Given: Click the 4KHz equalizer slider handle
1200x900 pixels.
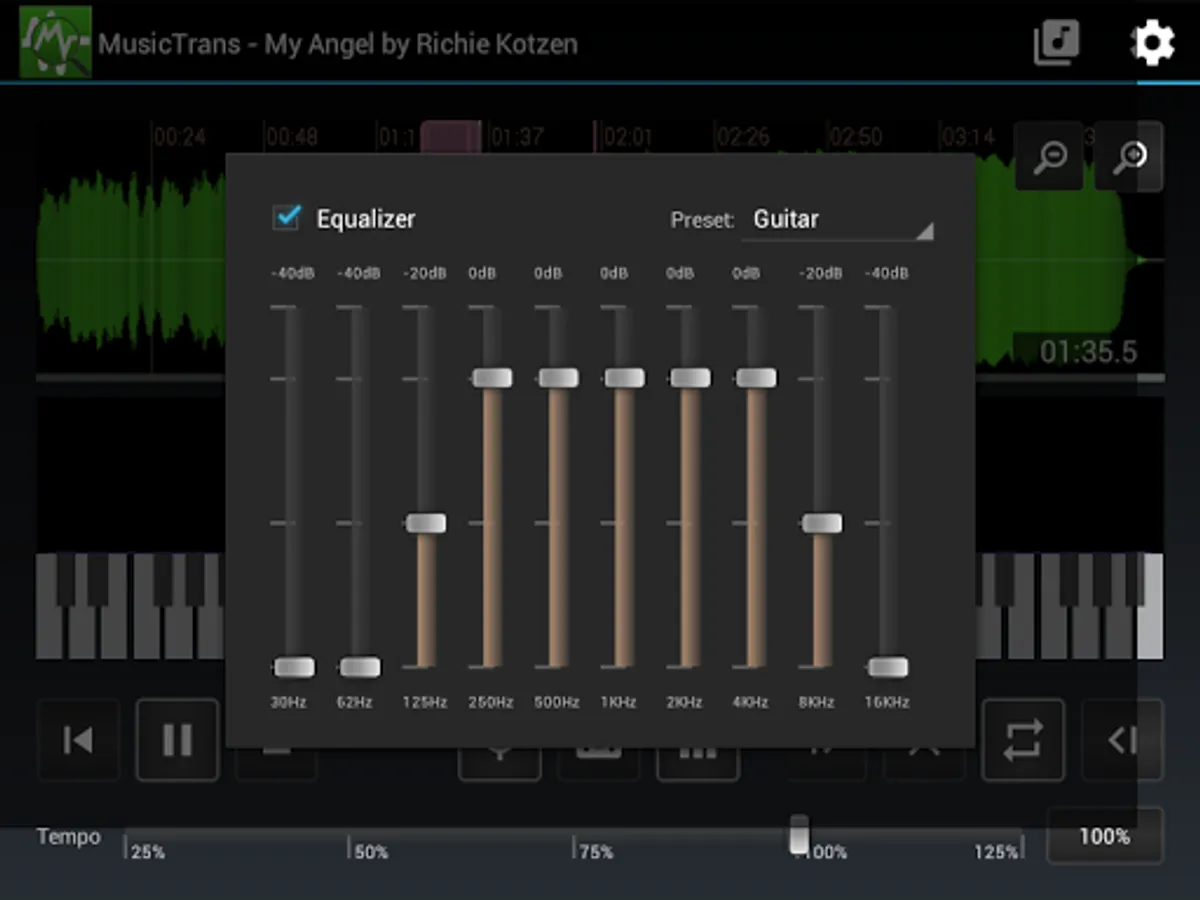Looking at the screenshot, I should (756, 377).
